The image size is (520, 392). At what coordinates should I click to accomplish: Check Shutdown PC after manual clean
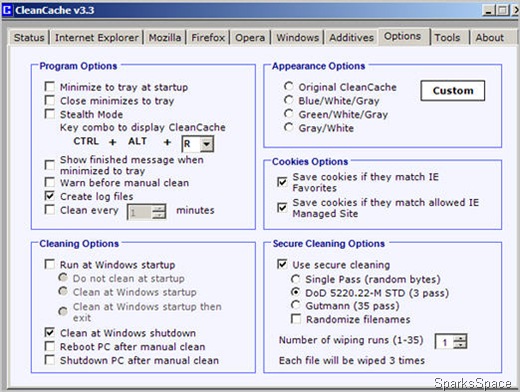[x=50, y=360]
